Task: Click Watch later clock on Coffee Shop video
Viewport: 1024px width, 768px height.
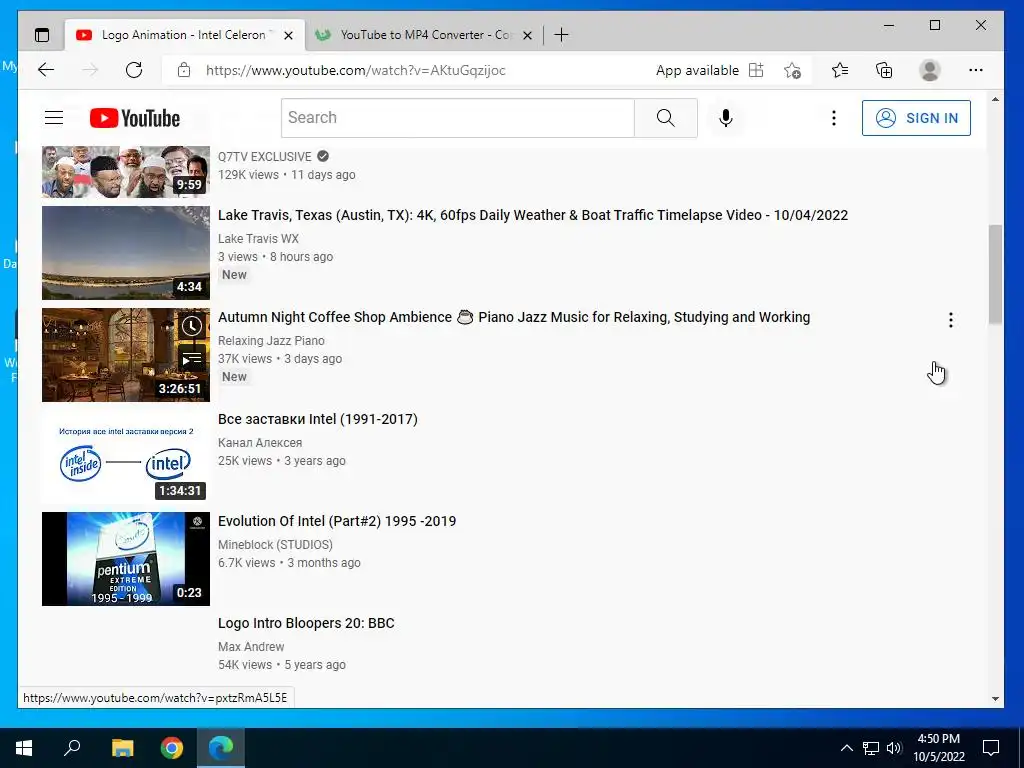Action: coord(191,326)
